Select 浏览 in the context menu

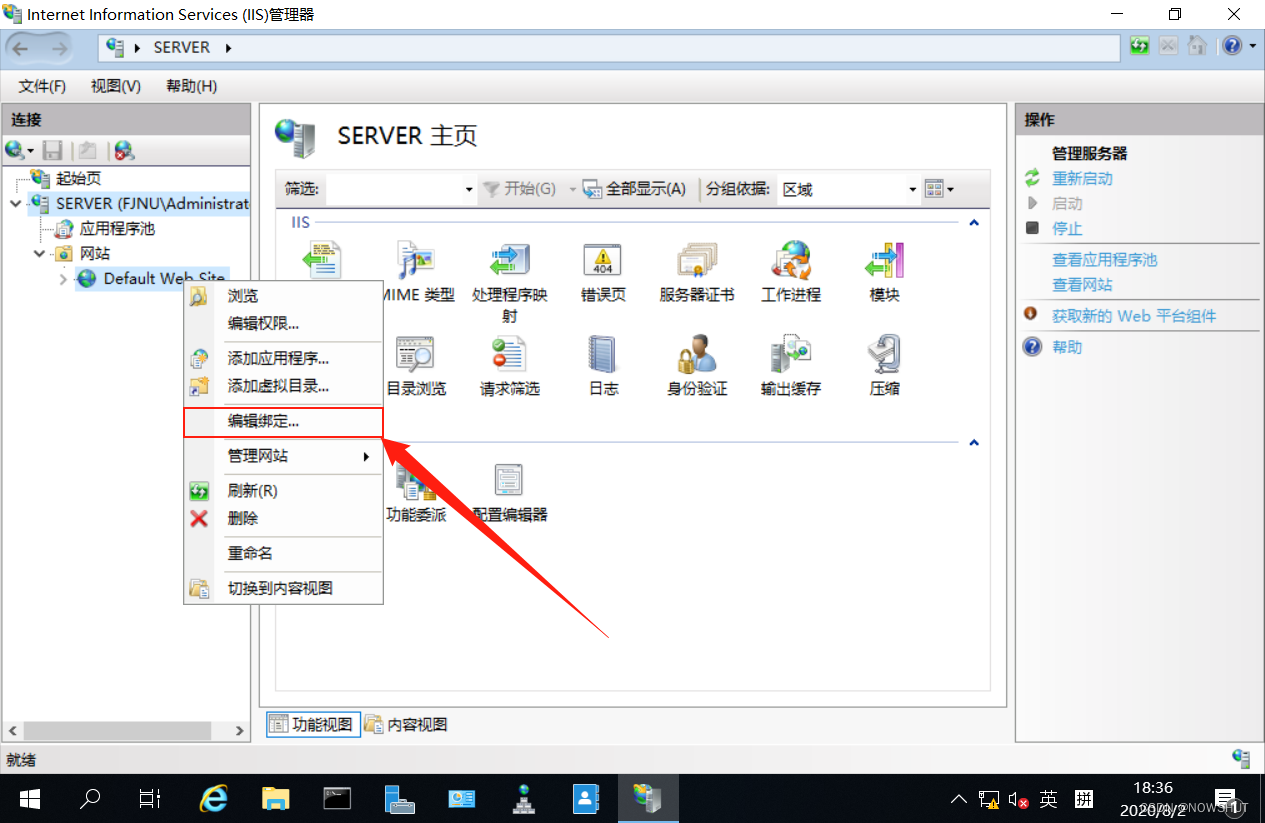pos(284,296)
